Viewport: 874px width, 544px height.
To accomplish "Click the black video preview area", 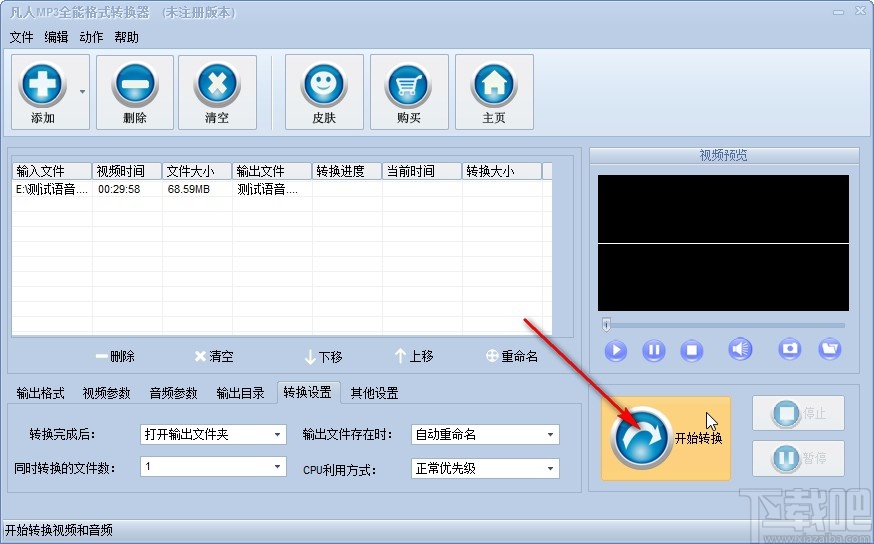I will click(724, 243).
